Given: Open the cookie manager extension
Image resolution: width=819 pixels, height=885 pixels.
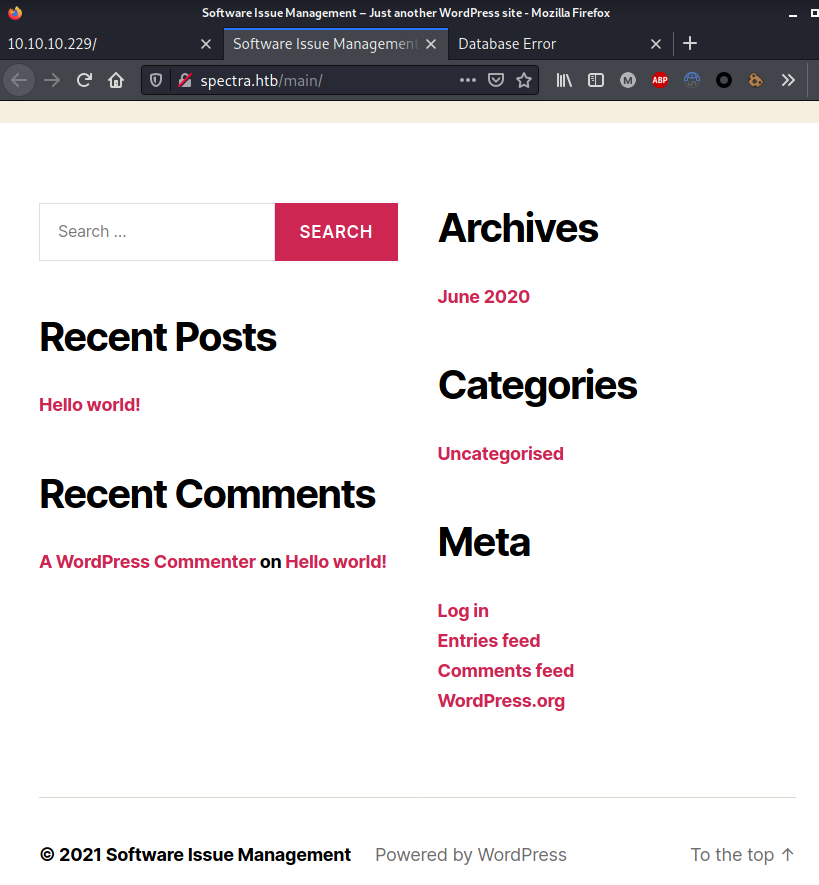Looking at the screenshot, I should (756, 80).
